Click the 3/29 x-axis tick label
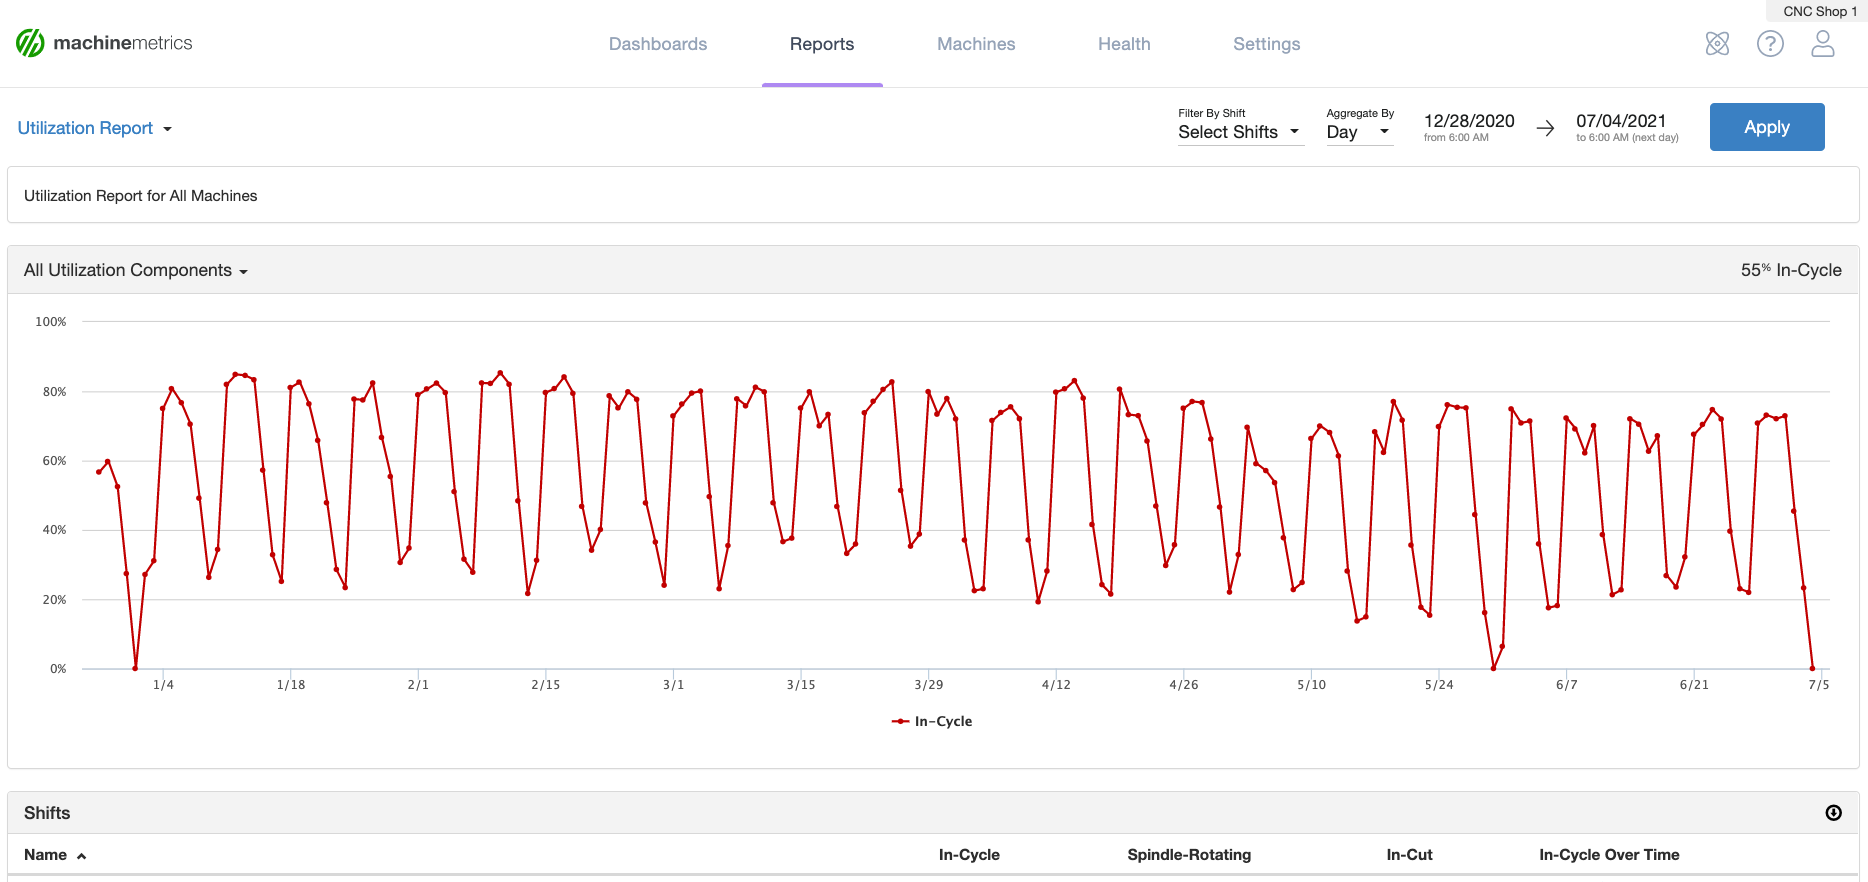This screenshot has height=882, width=1868. click(x=928, y=685)
